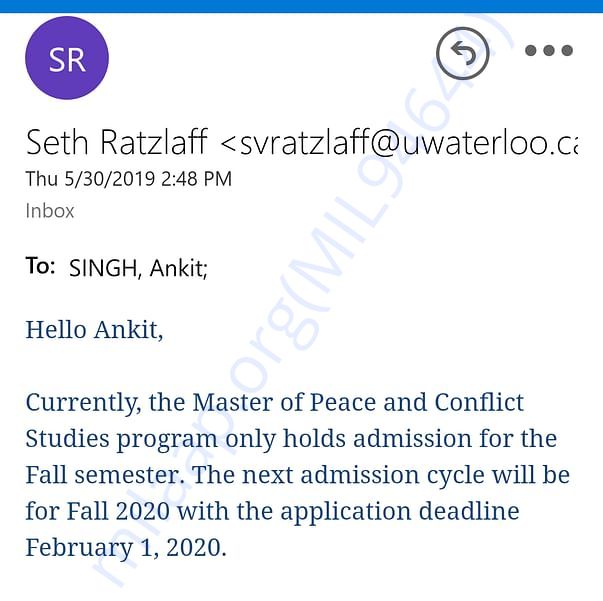
Task: Open the three-dot more options menu
Action: click(x=549, y=50)
